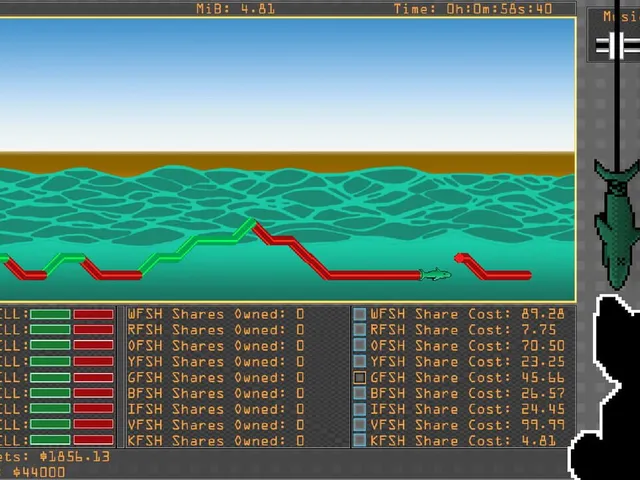
Task: Click the red dot starting the new graph line
Action: 459,258
